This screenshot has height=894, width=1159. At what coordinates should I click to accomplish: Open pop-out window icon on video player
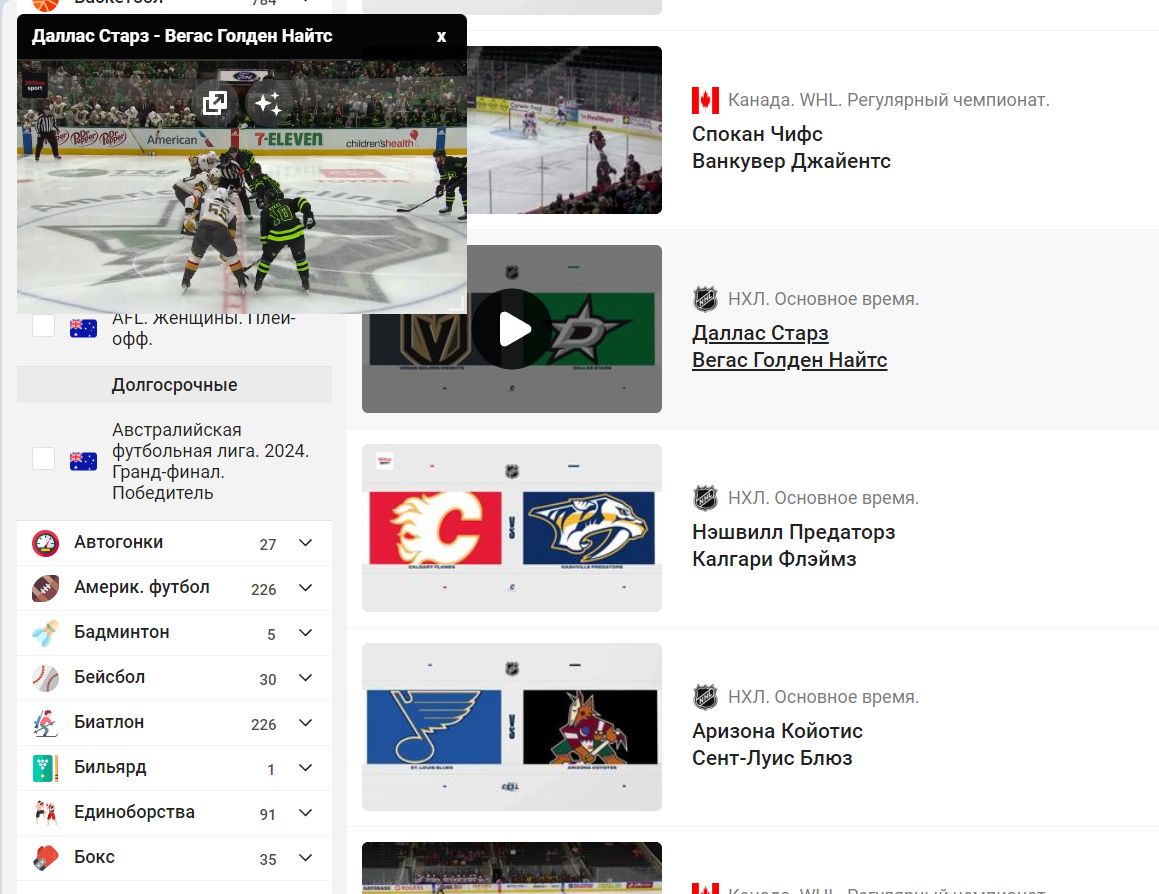tap(215, 103)
